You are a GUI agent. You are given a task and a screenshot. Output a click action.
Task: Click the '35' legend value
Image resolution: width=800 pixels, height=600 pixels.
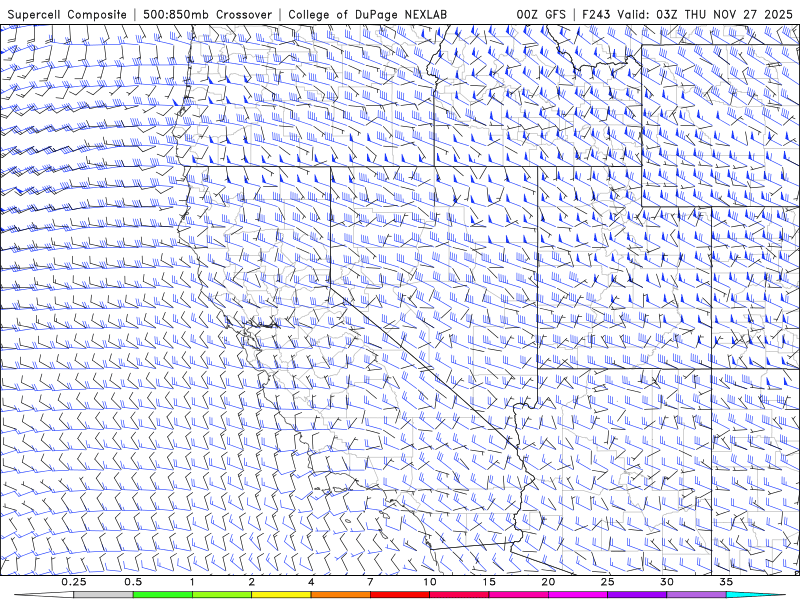(726, 582)
